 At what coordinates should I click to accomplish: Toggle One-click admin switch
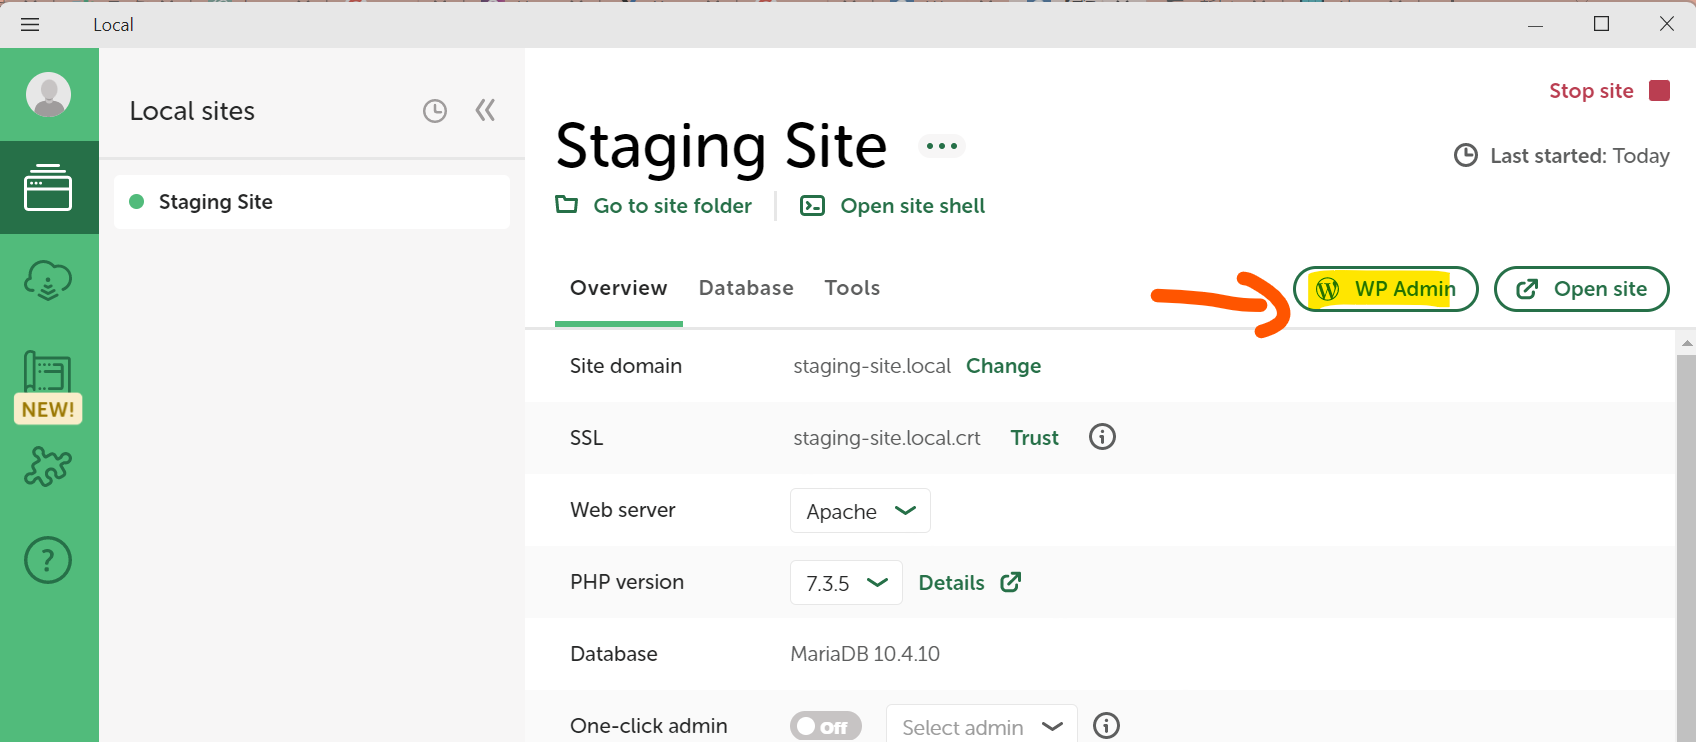[x=825, y=727]
